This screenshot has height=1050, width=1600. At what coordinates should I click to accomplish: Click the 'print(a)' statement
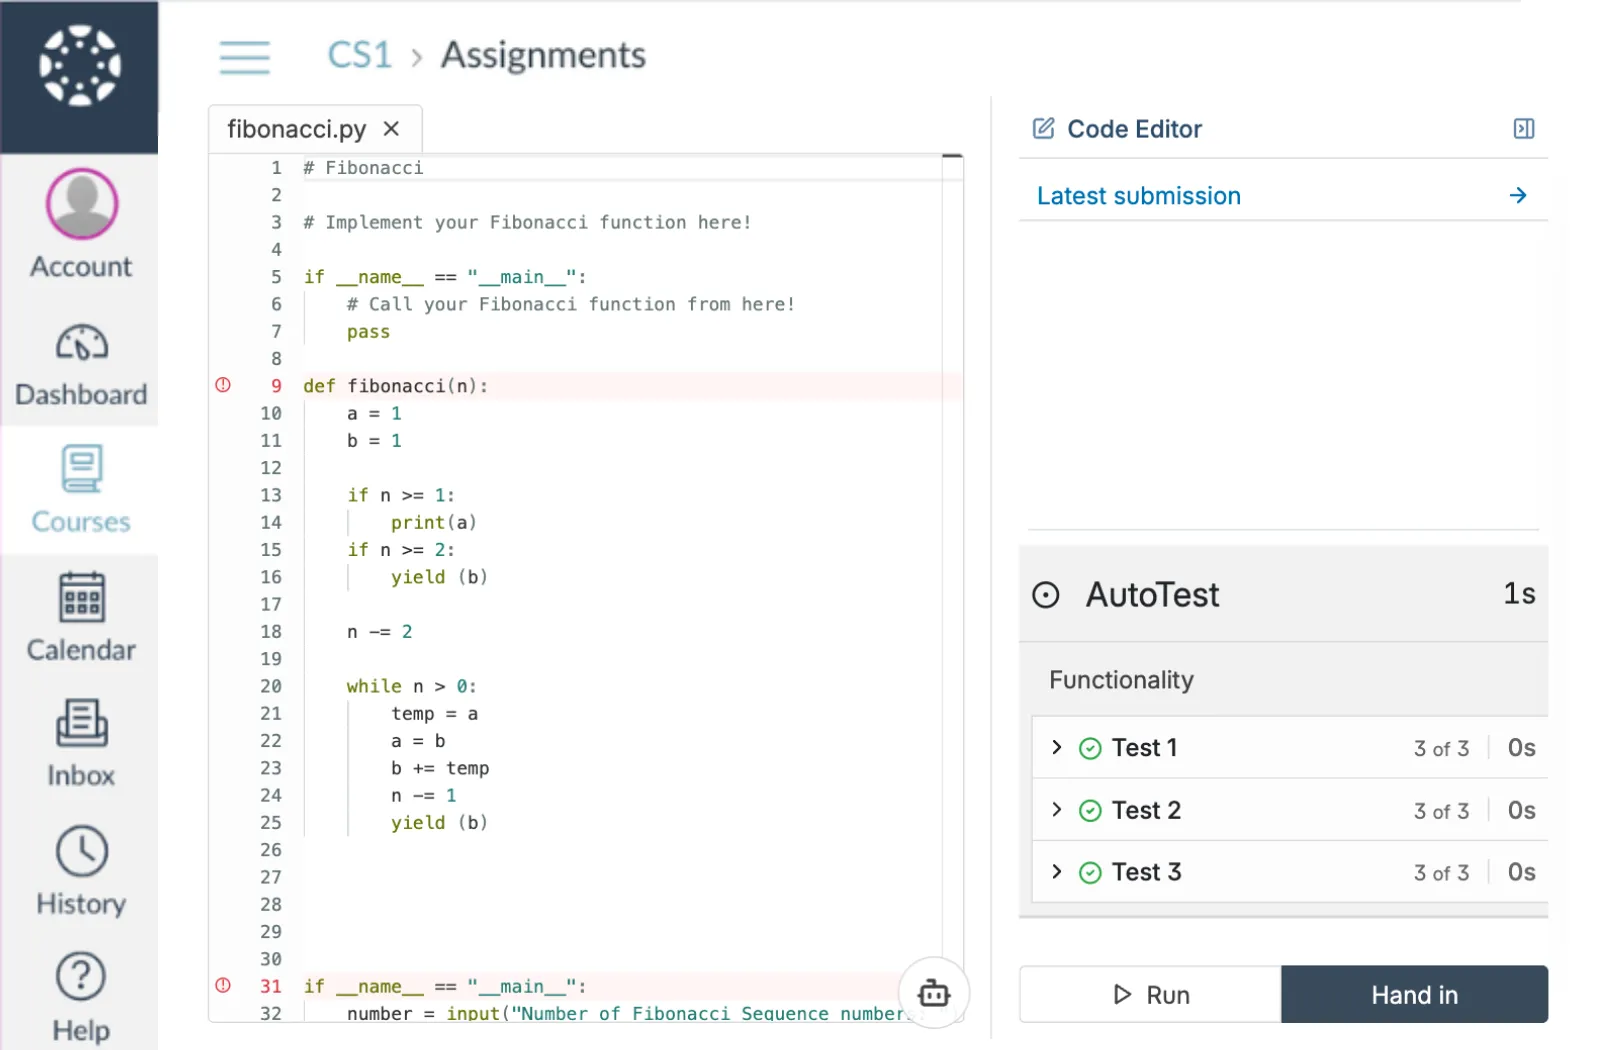pos(433,522)
